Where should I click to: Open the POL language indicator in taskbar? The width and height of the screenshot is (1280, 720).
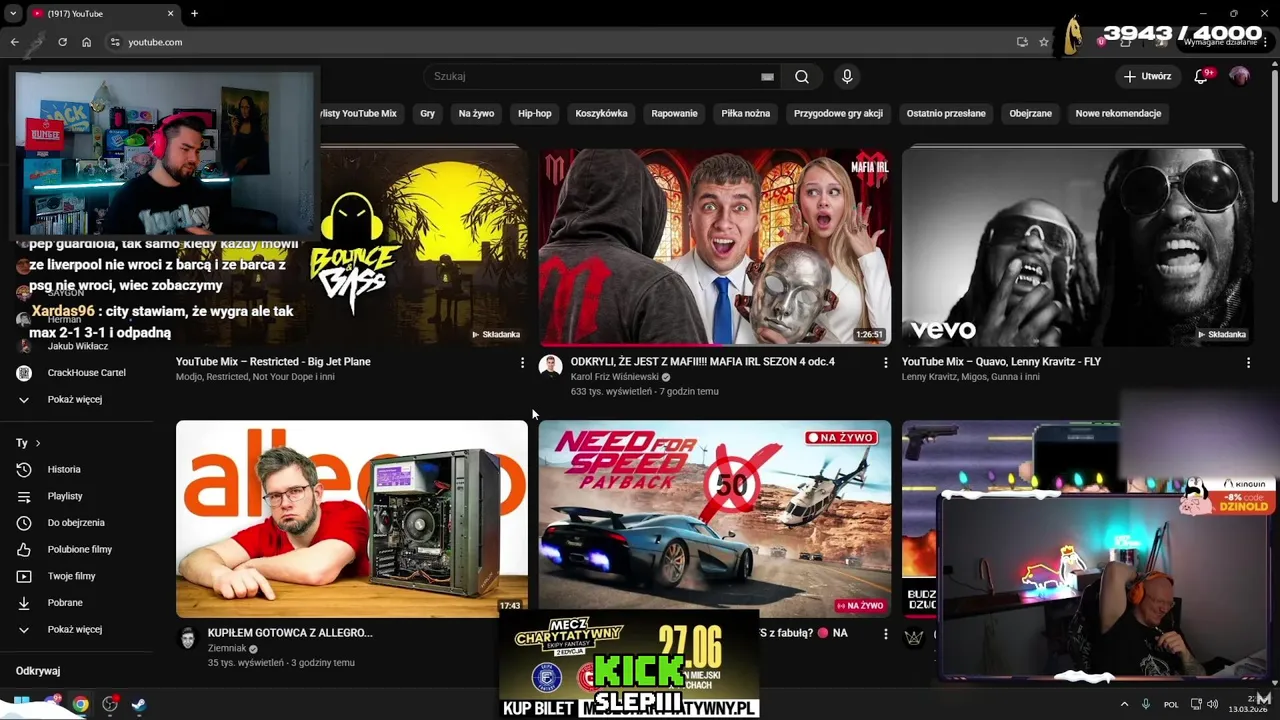1171,705
